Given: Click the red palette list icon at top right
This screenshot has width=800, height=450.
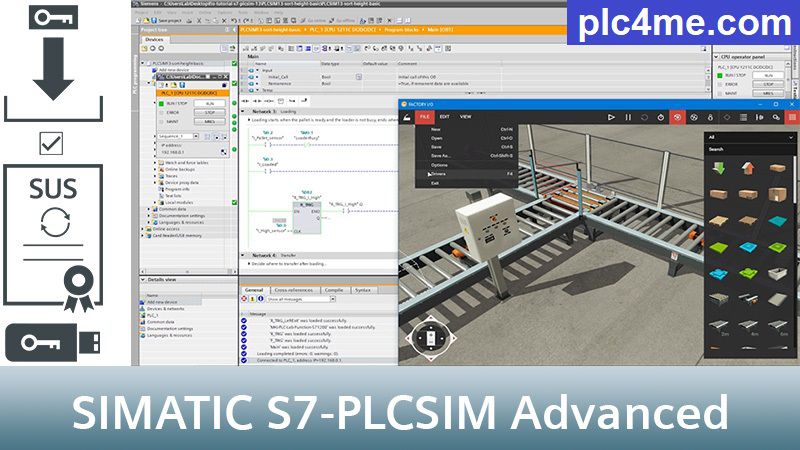Looking at the screenshot, I should click(x=788, y=117).
